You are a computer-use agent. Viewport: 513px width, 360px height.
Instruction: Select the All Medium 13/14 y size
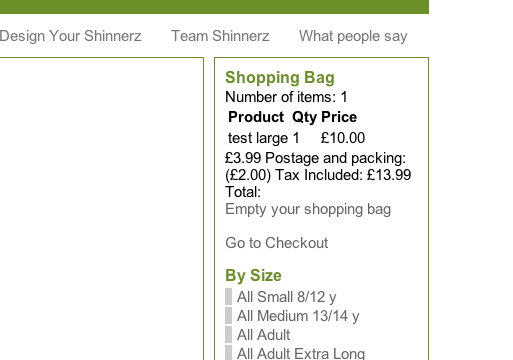tap(298, 316)
